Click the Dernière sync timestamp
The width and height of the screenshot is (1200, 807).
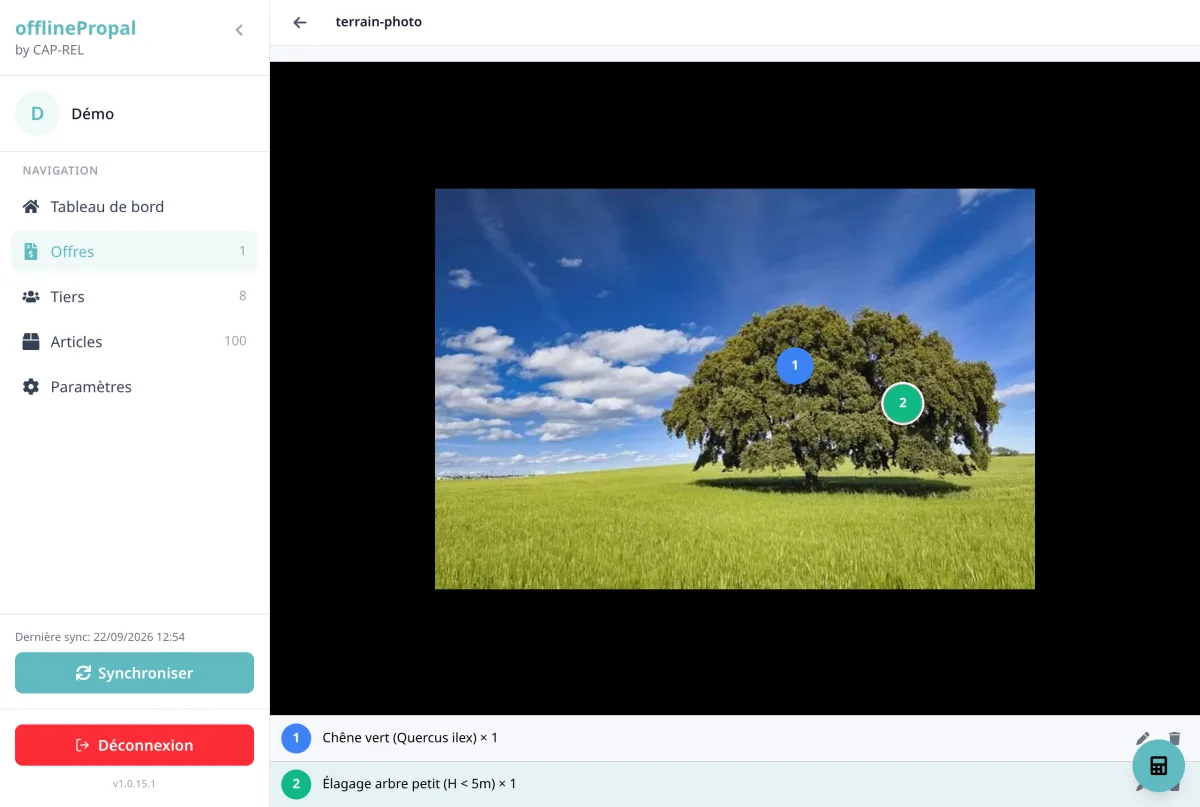point(100,637)
